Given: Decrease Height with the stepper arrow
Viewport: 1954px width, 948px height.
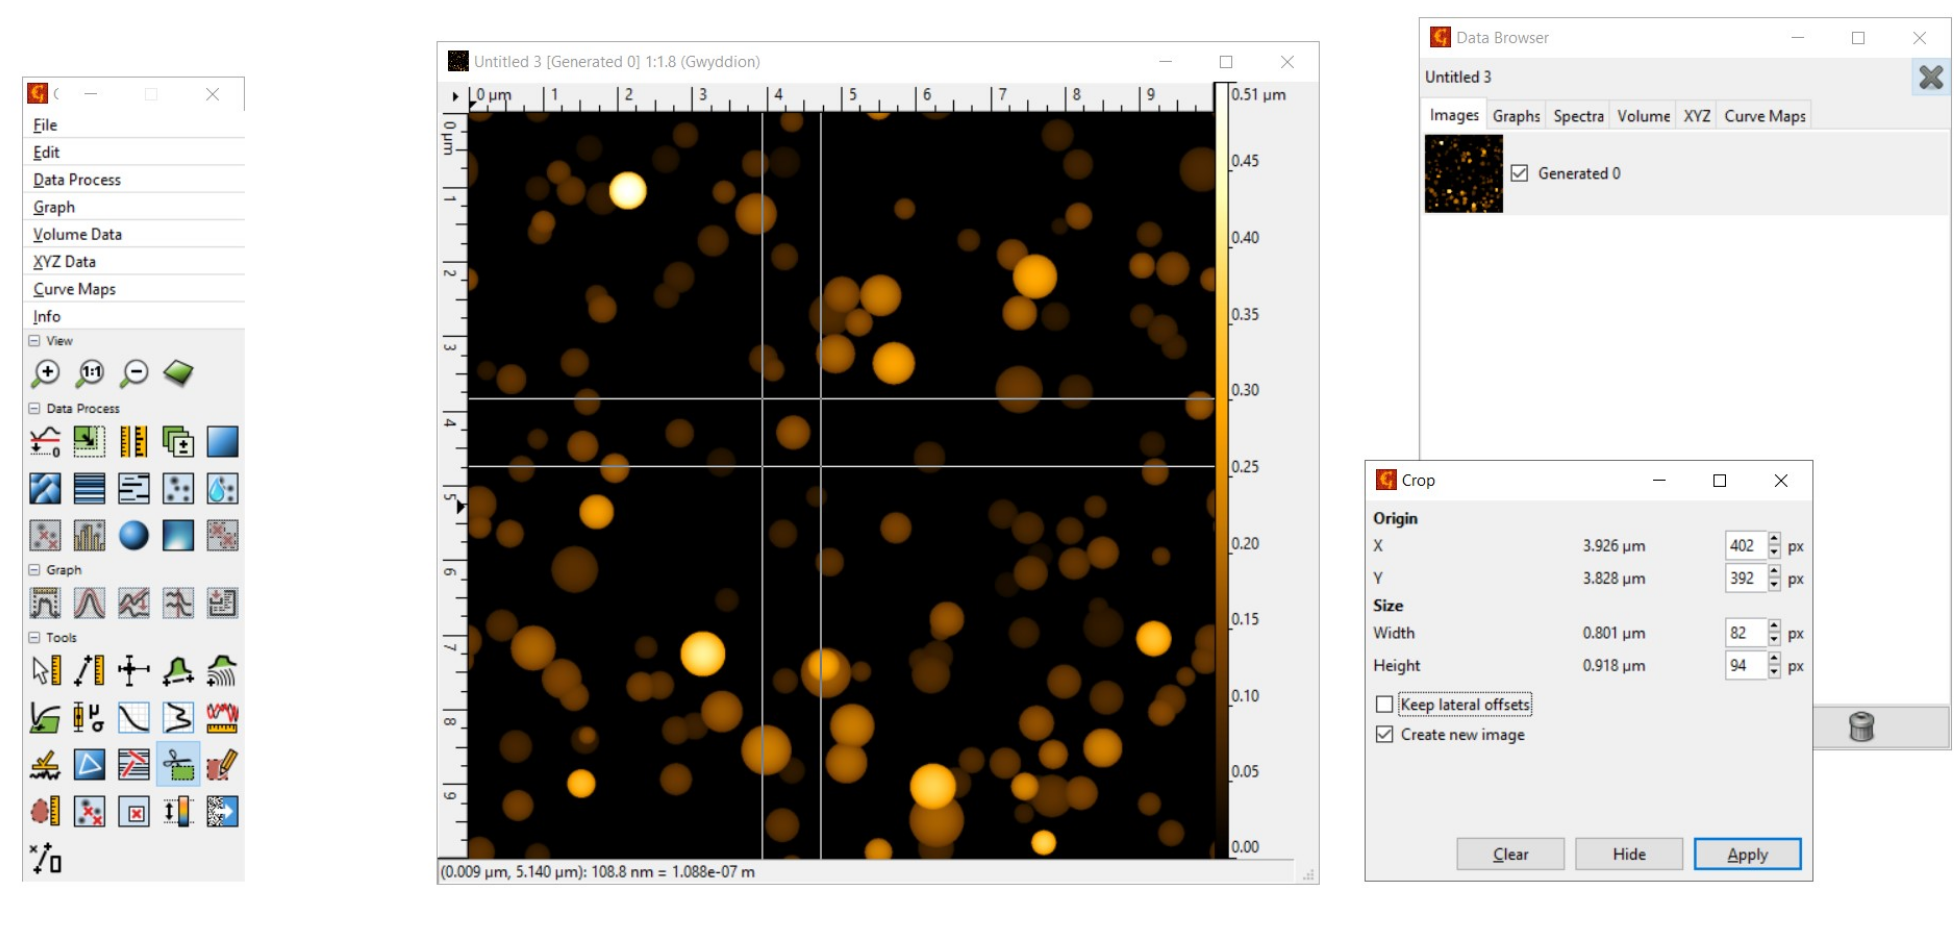Looking at the screenshot, I should point(1774,673).
